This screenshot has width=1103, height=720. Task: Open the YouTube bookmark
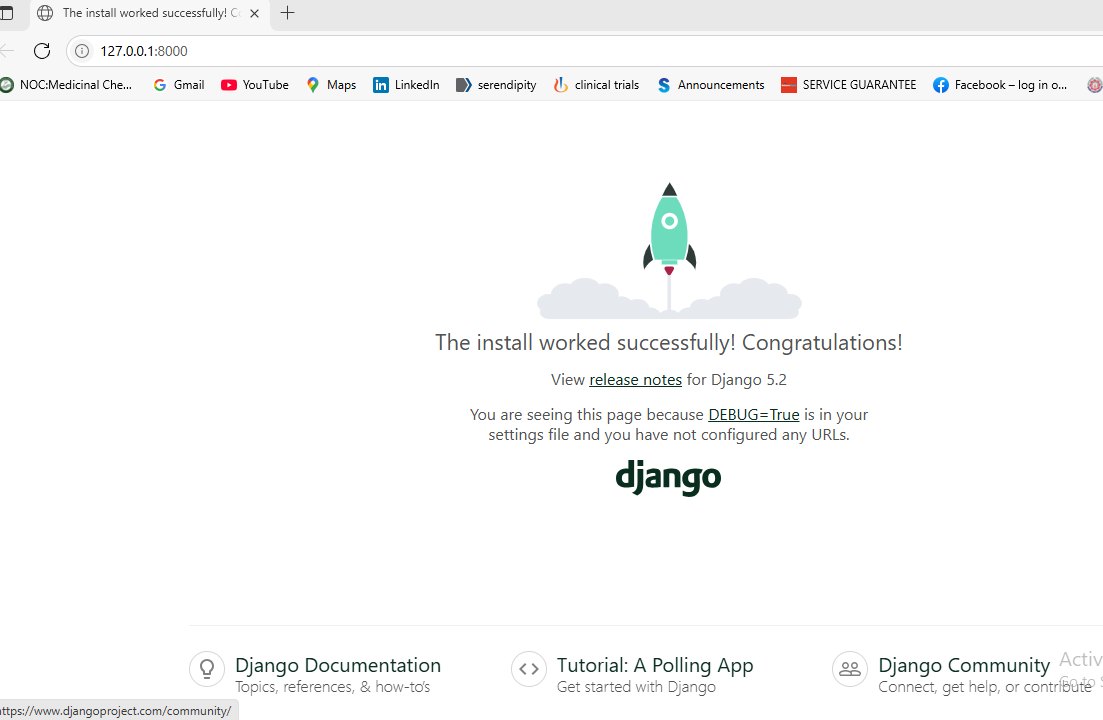(255, 85)
